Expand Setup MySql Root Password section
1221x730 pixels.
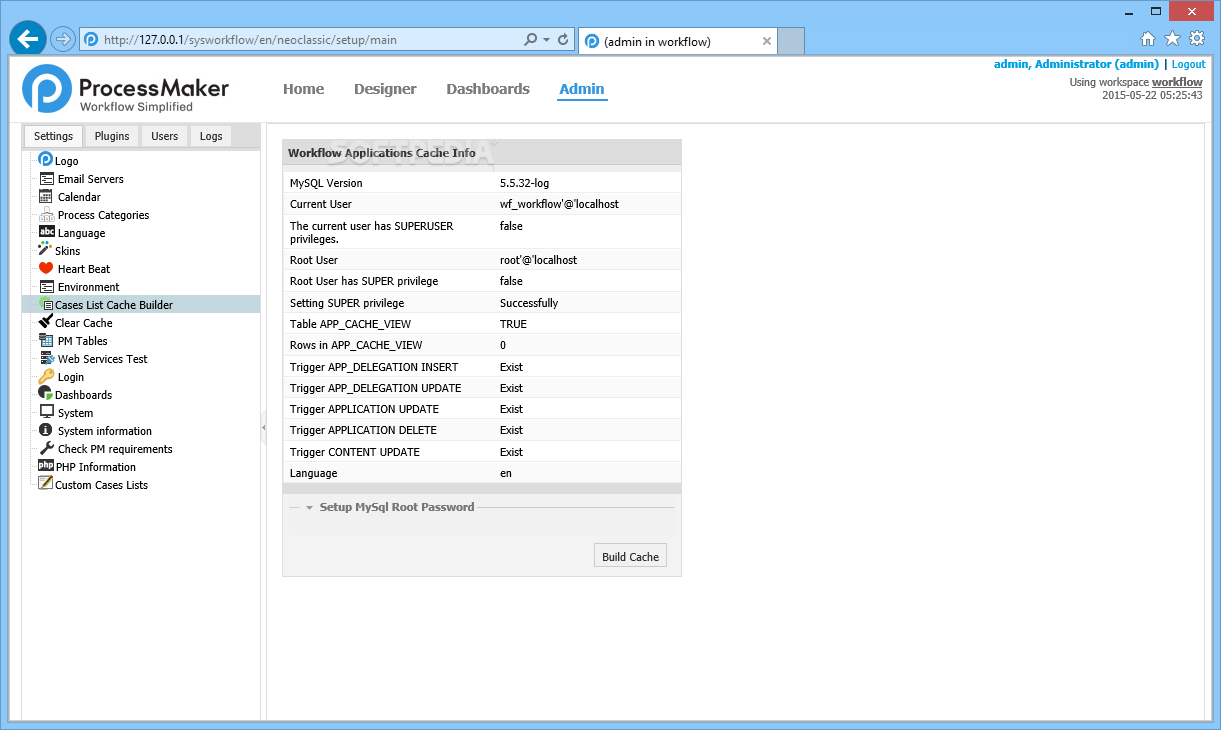point(310,508)
